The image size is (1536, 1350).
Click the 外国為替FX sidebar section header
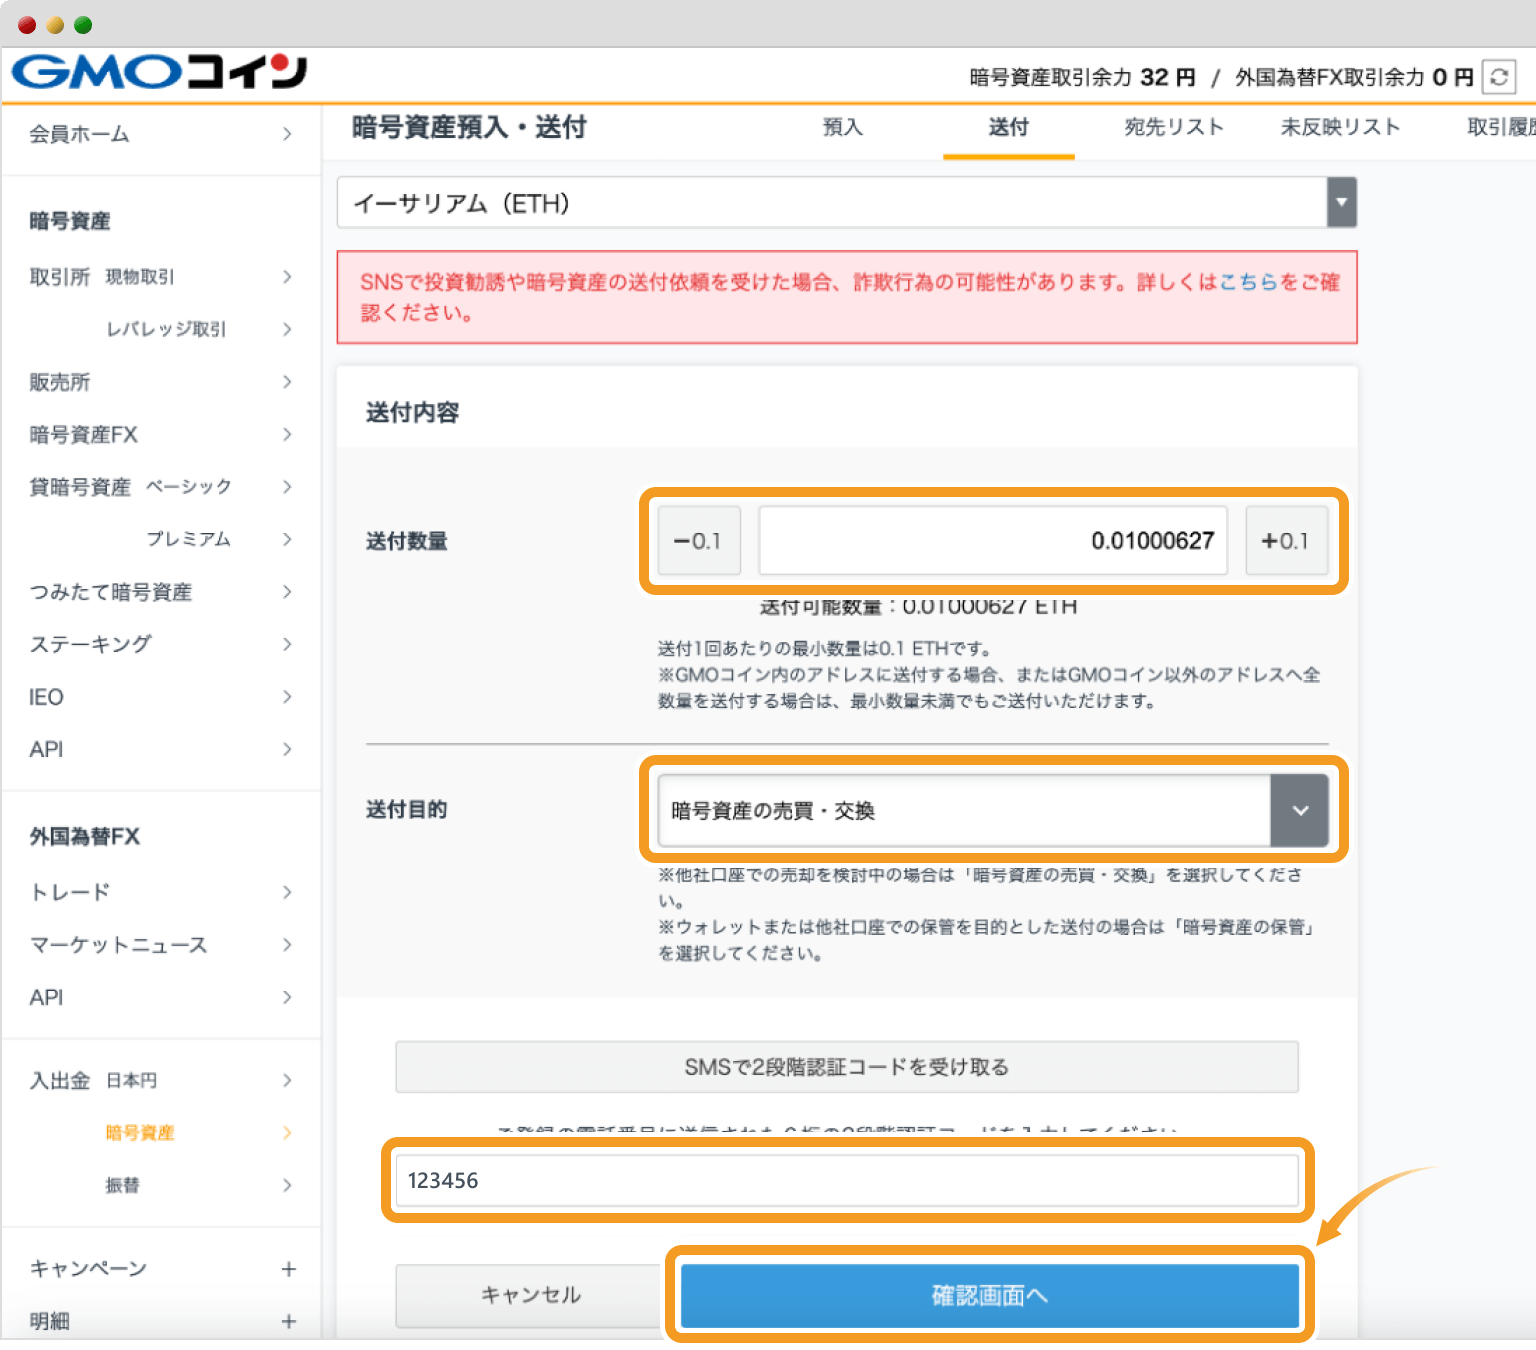click(x=85, y=837)
